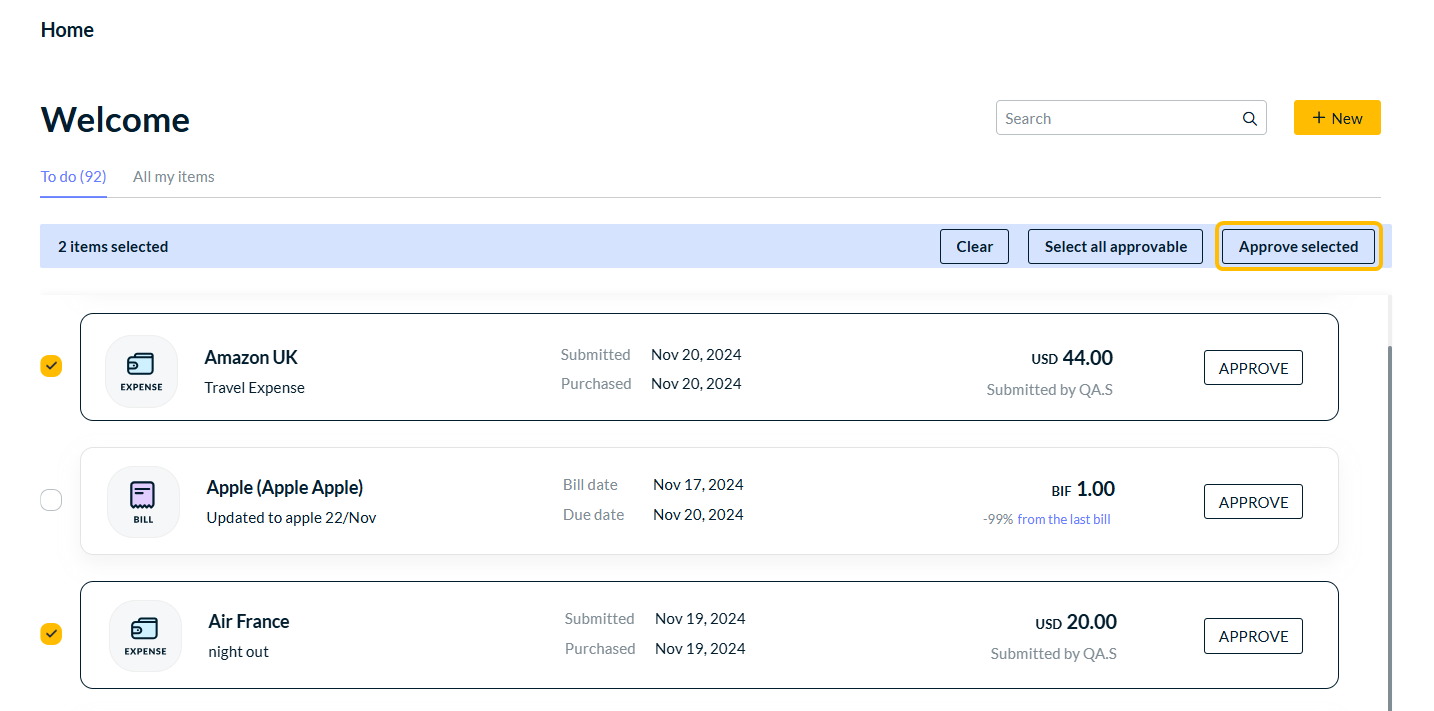Check the Apple bill checkbox
The height and width of the screenshot is (711, 1434).
(x=51, y=500)
